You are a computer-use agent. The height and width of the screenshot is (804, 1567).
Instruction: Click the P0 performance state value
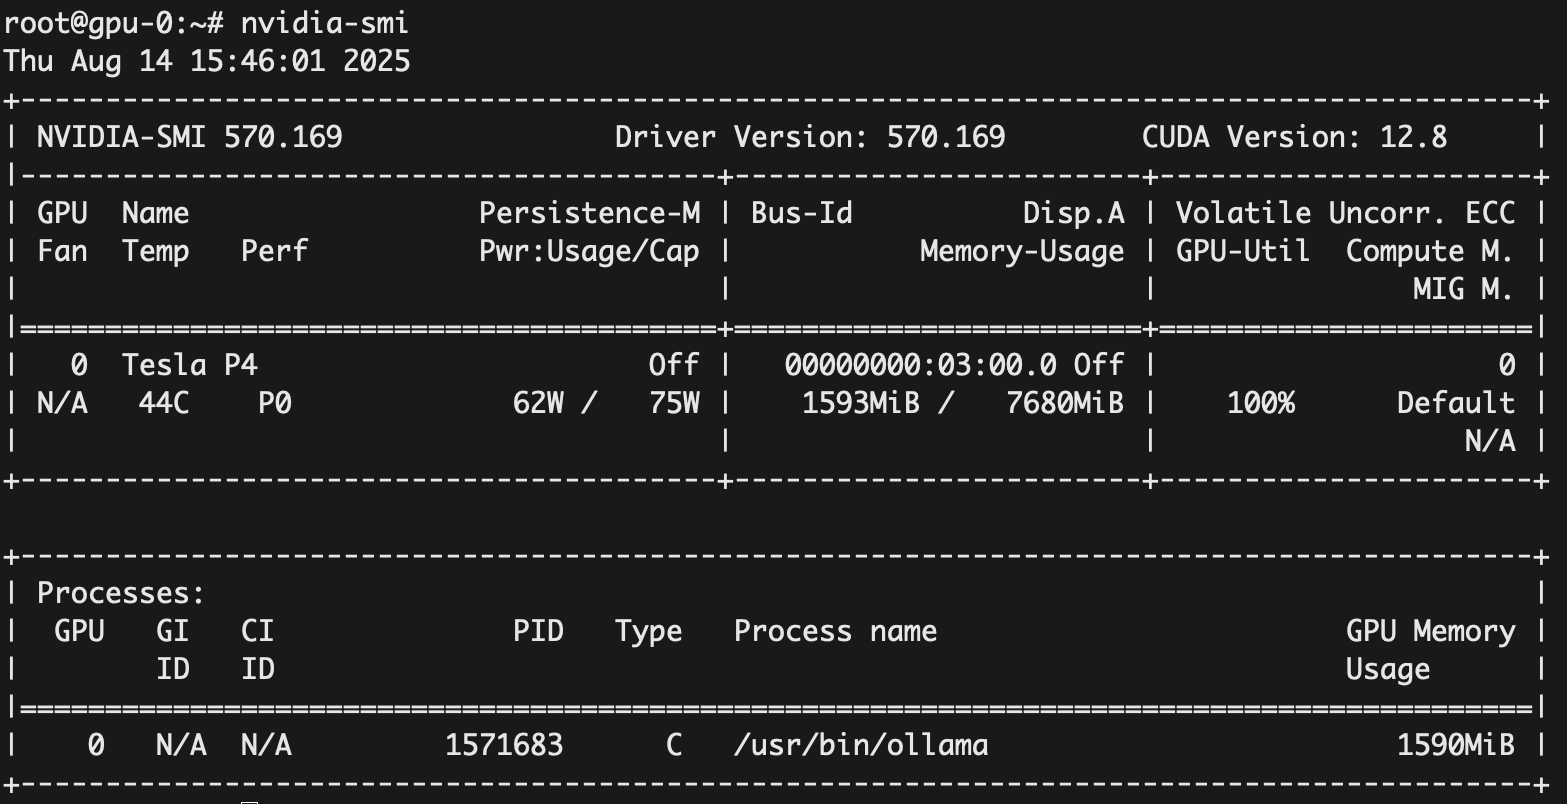click(274, 403)
